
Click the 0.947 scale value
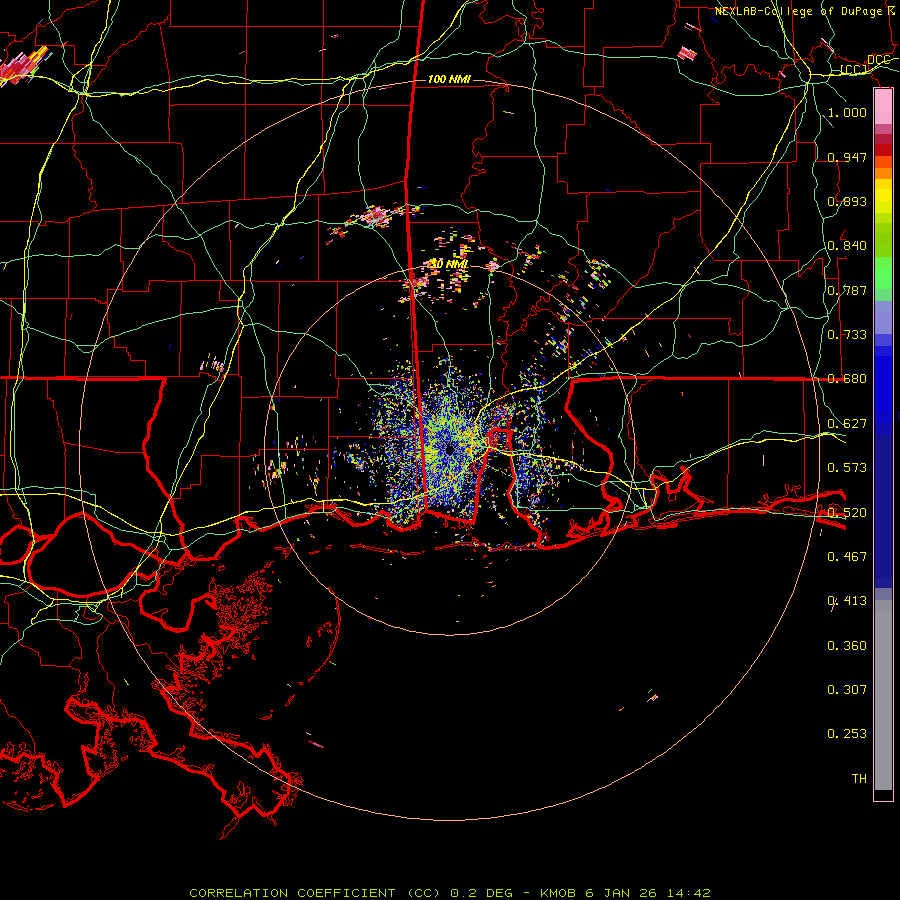click(847, 157)
